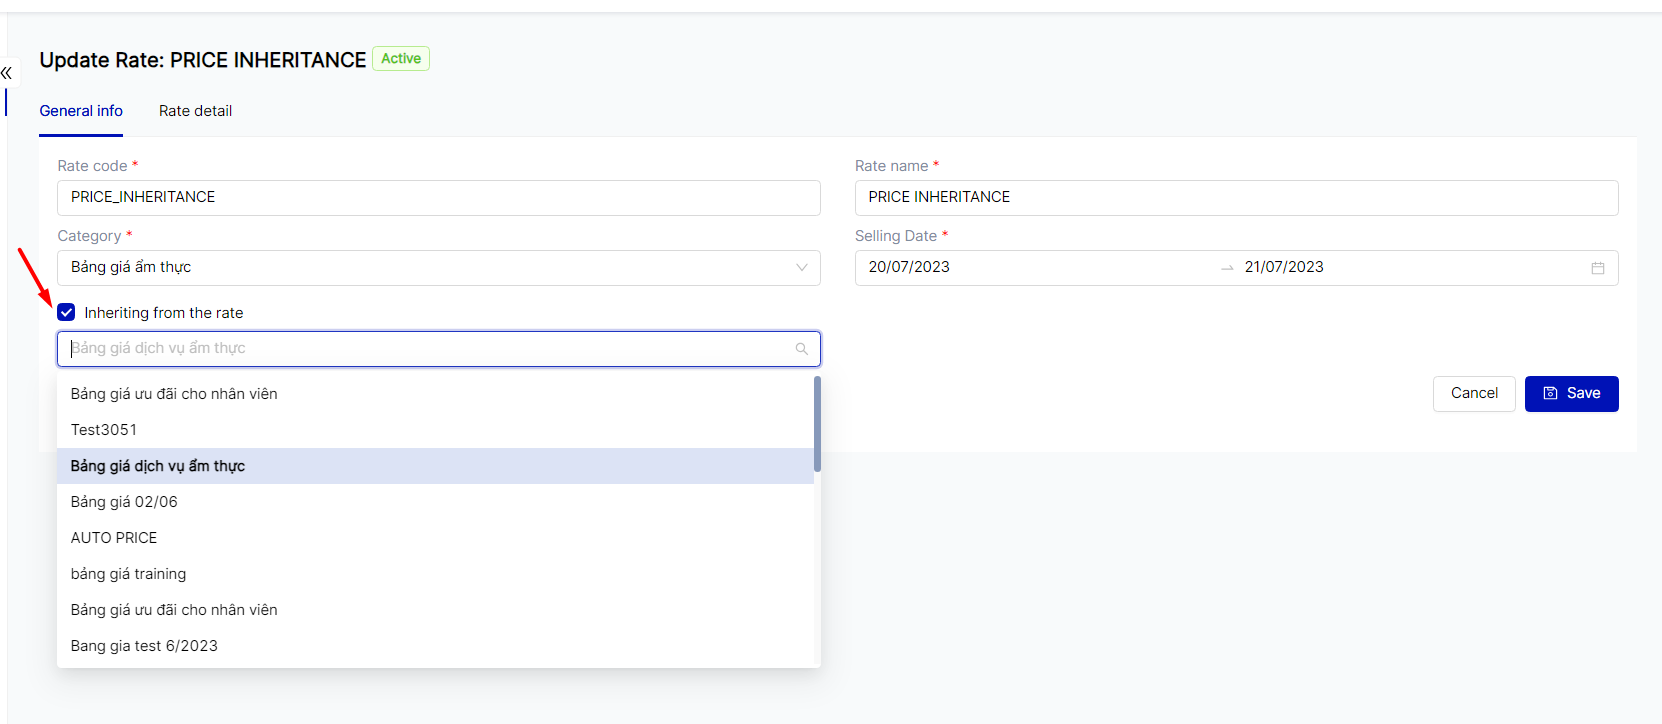1662x724 pixels.
Task: Click the inherit rate search combo box
Action: pyautogui.click(x=430, y=349)
